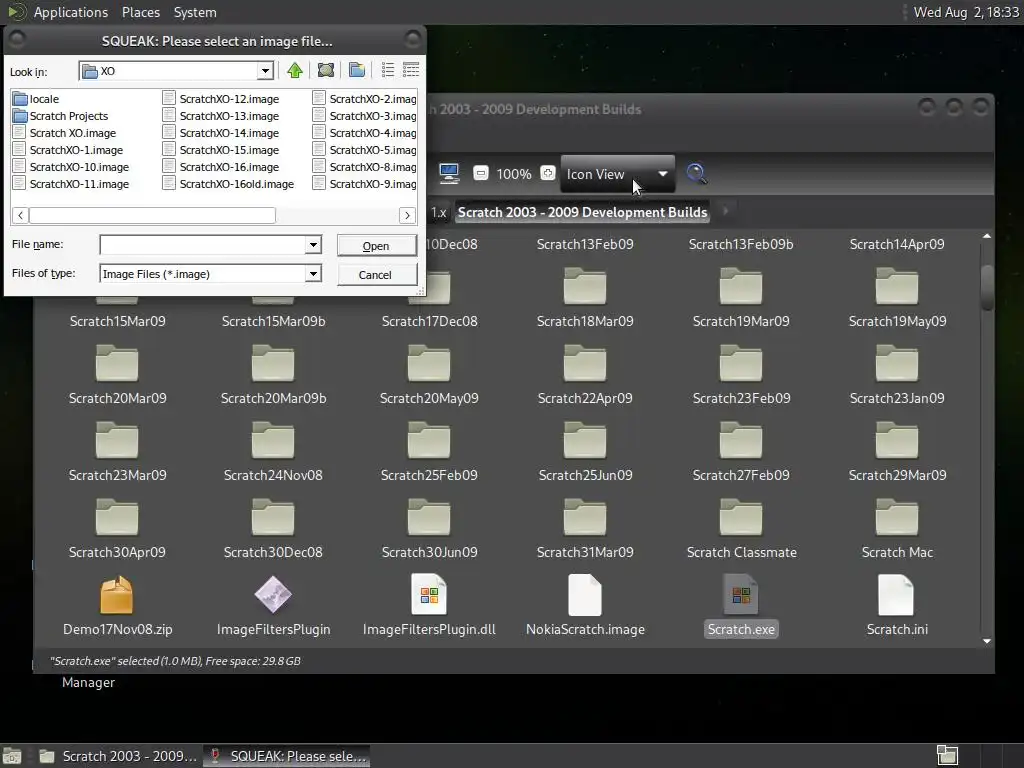Click the horizontal scrollbar thumb in dialog
Screen dimensions: 1024x768
[152, 215]
